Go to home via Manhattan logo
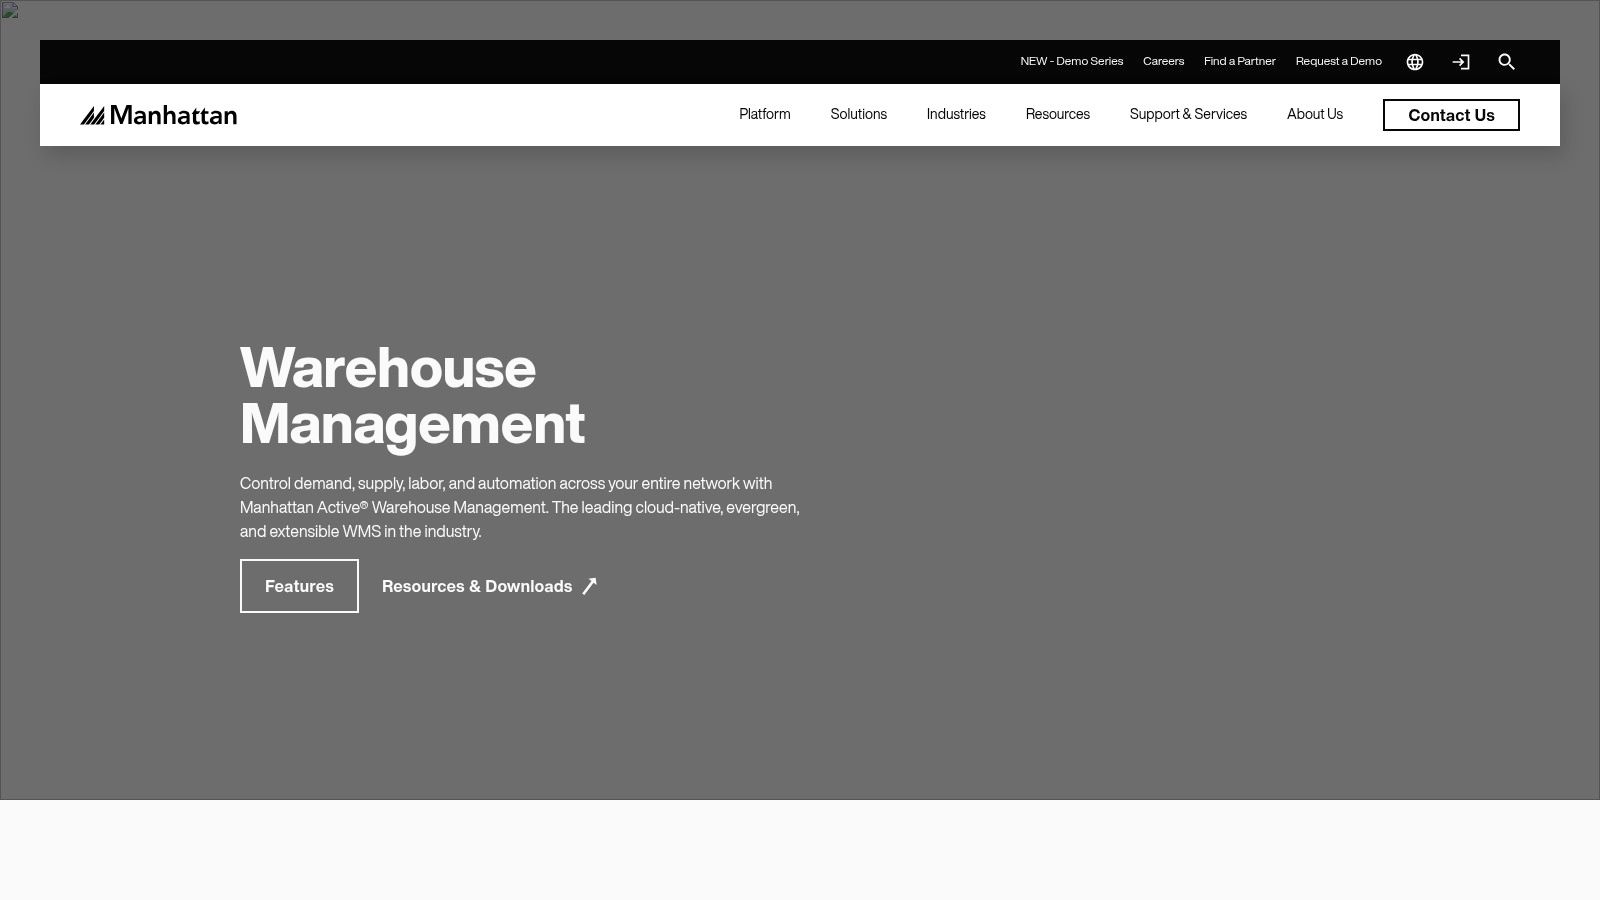 pyautogui.click(x=159, y=115)
